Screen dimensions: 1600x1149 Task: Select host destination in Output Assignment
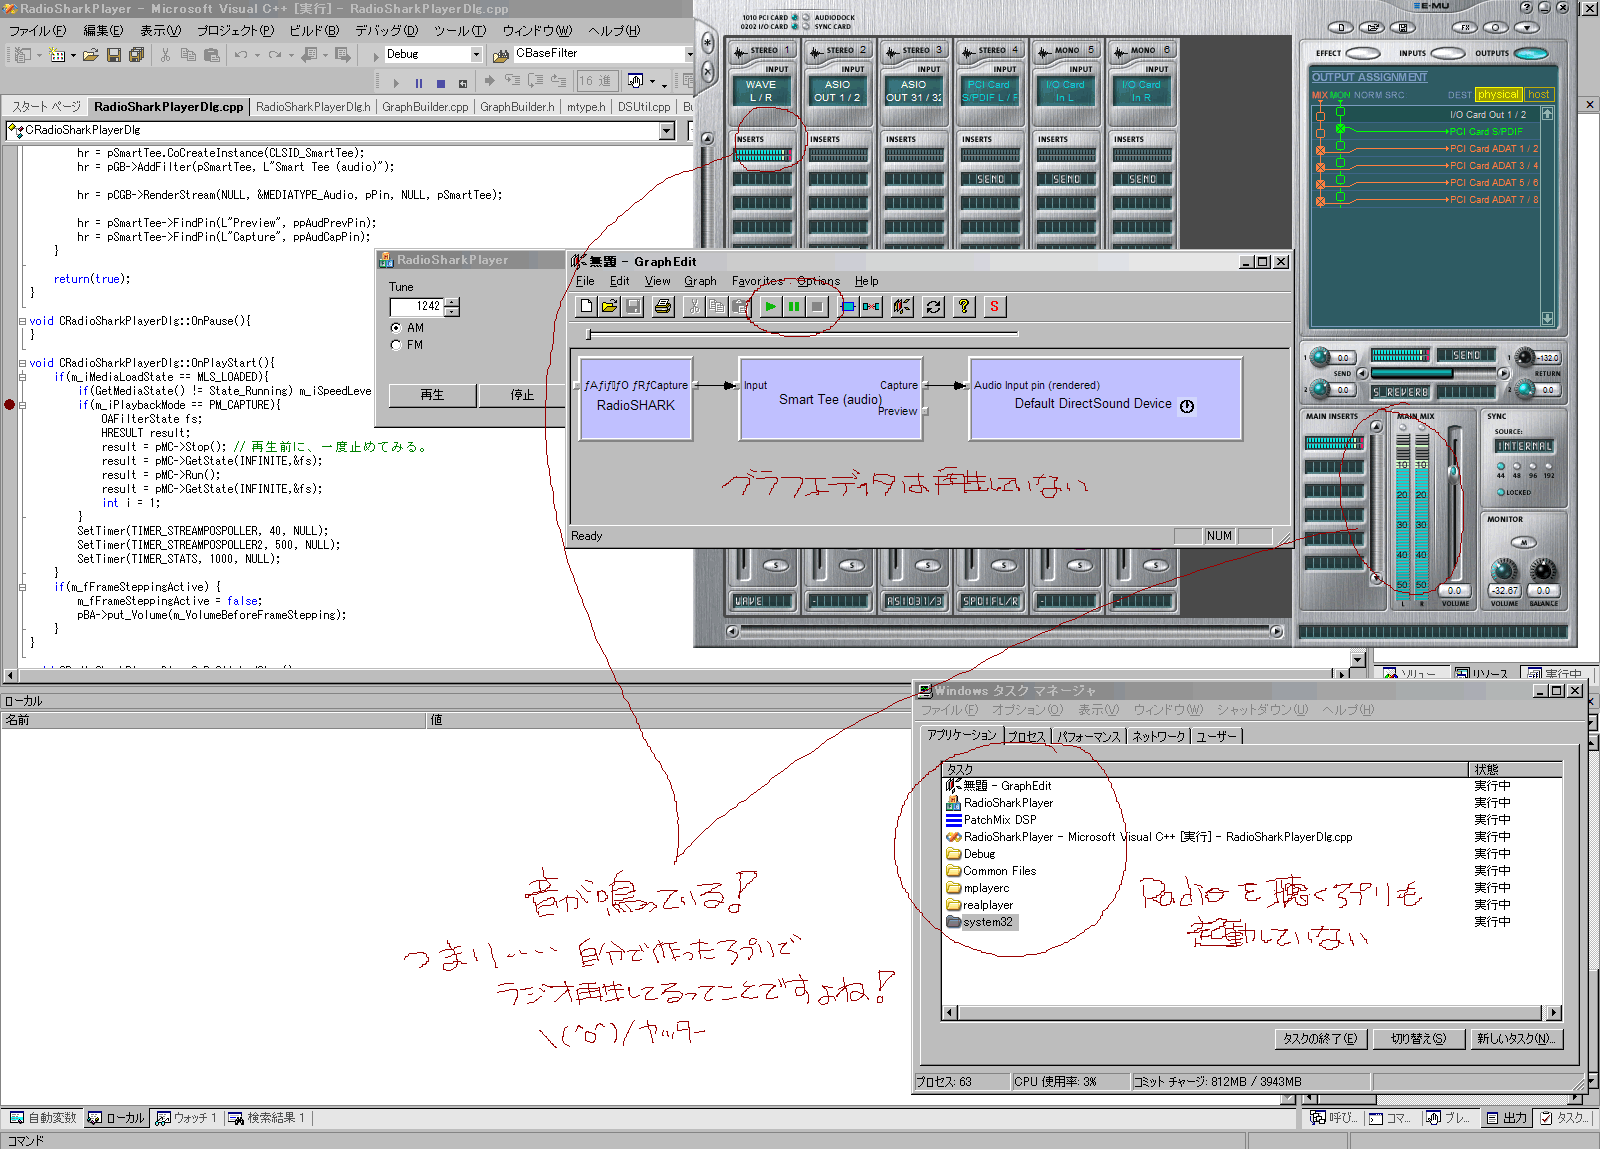tap(1539, 95)
